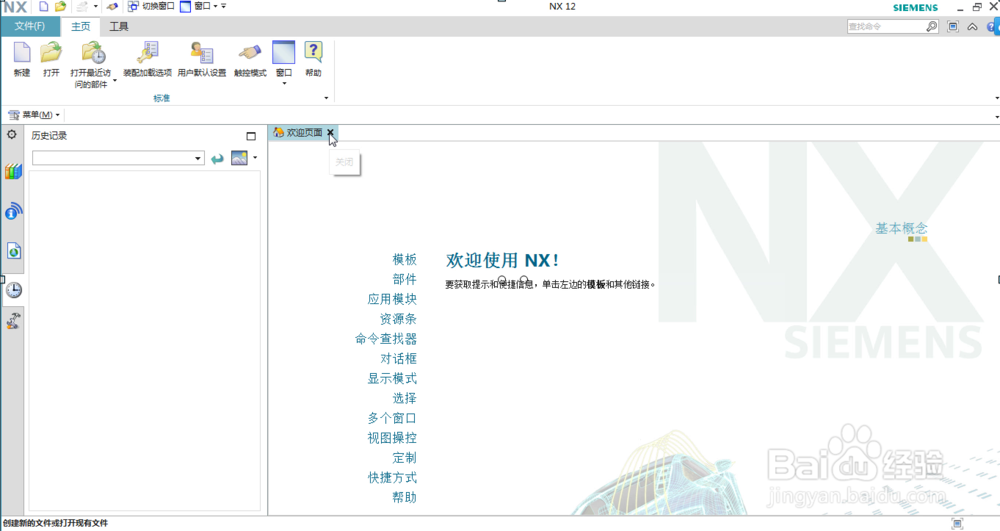Screen dimensions: 1000x531
Task: Open the undo dropdown arrow in title bar
Action: point(96,6)
